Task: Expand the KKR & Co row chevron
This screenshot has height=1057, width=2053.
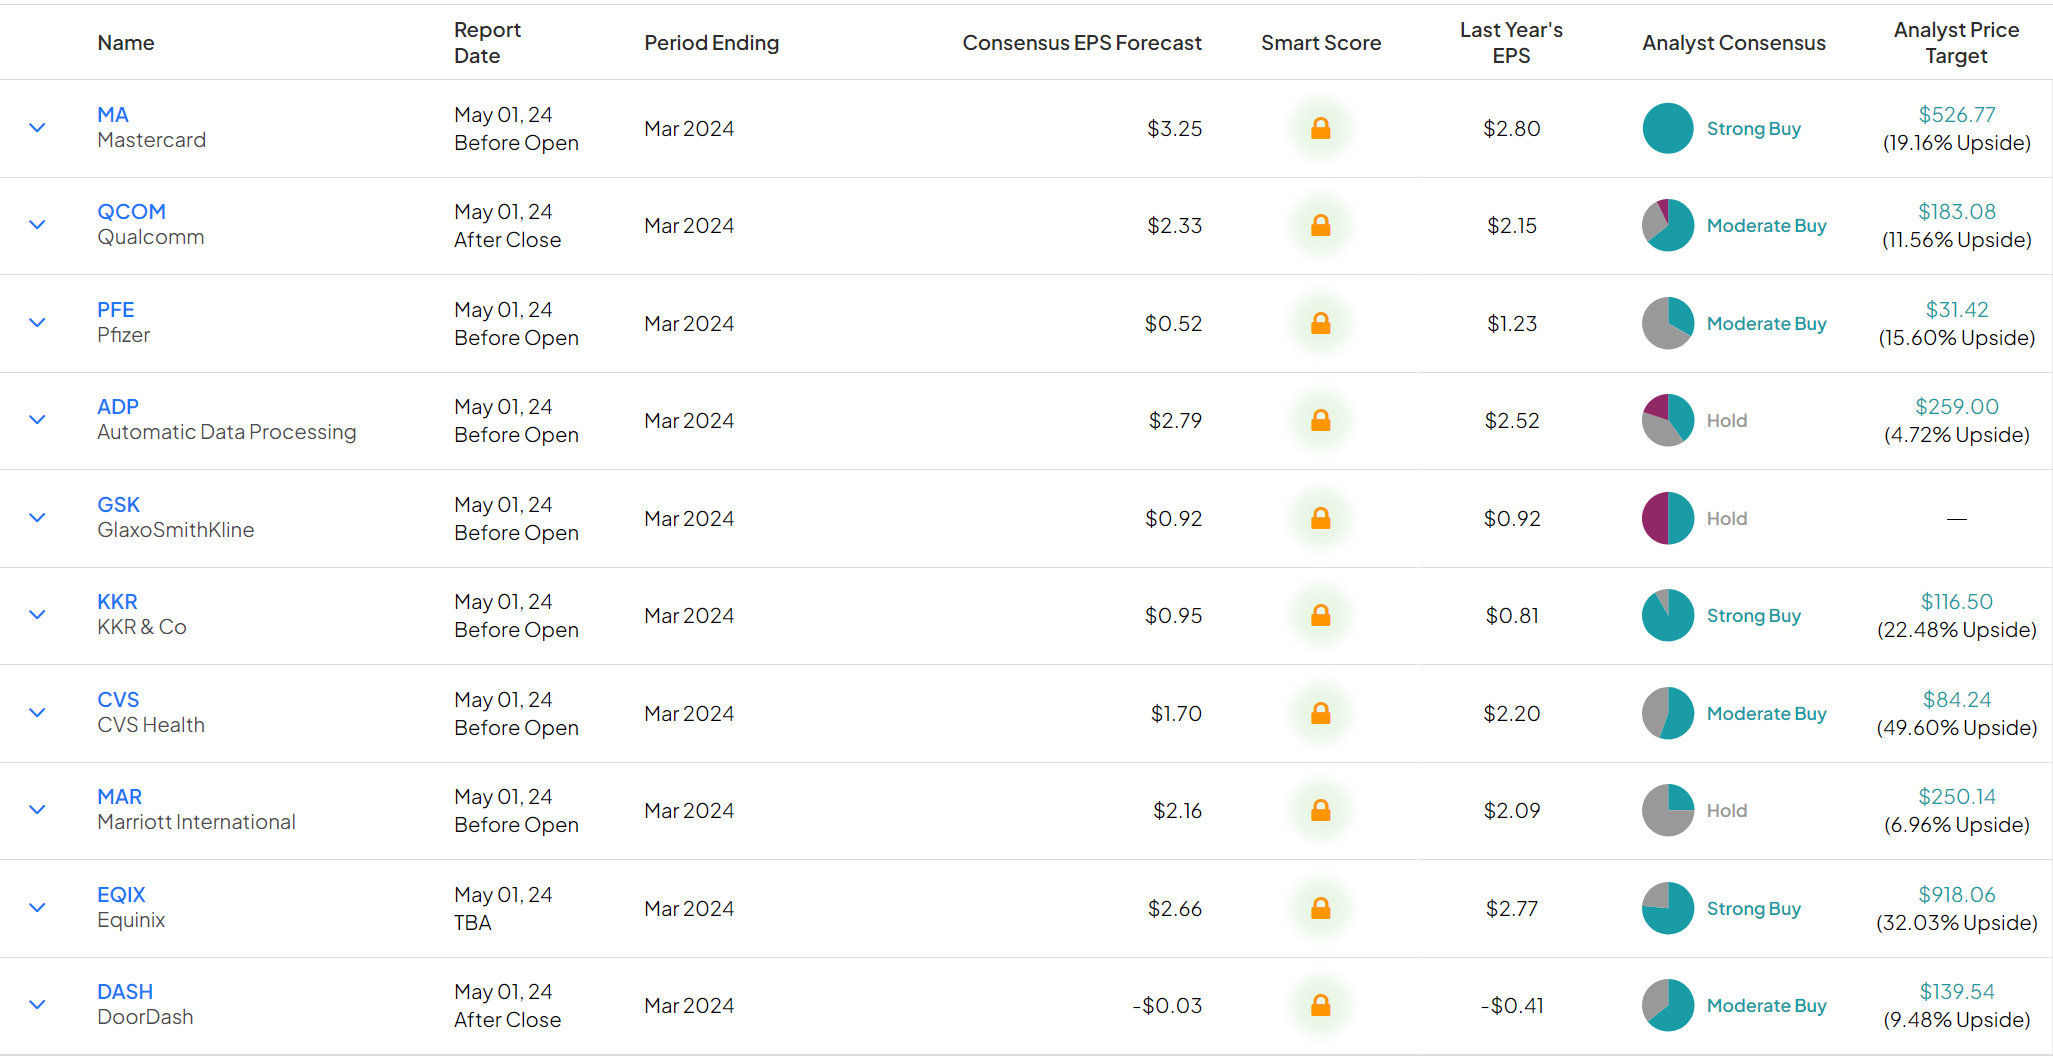Action: pyautogui.click(x=37, y=615)
